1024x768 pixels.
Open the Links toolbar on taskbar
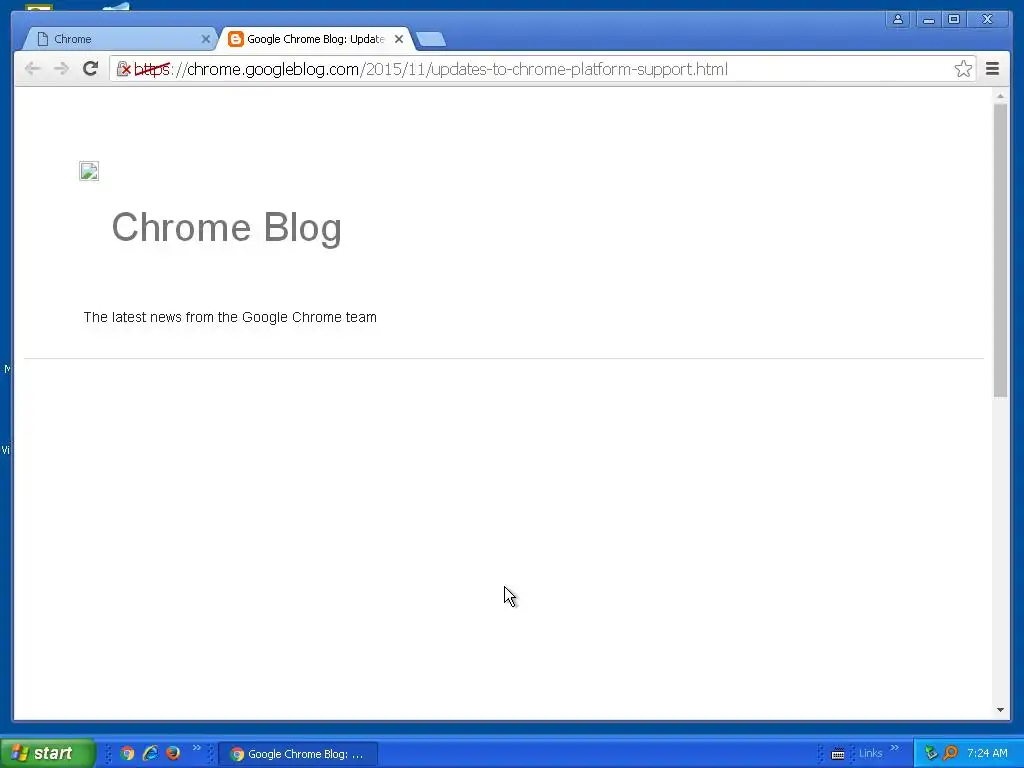pyautogui.click(x=871, y=753)
